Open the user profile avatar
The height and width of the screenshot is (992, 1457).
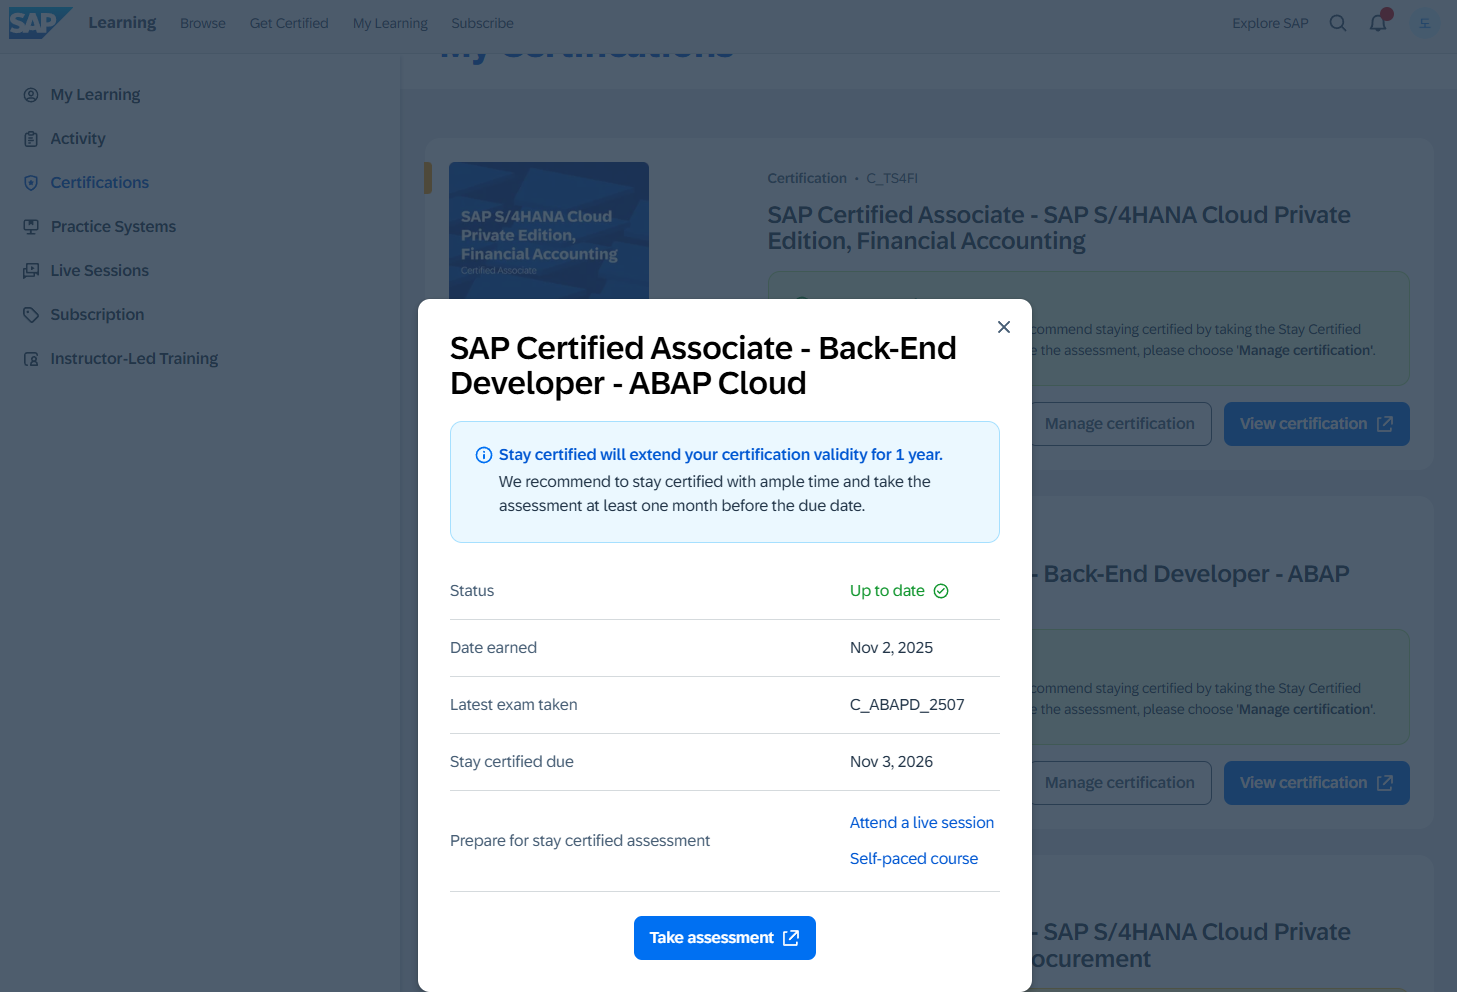pyautogui.click(x=1424, y=23)
